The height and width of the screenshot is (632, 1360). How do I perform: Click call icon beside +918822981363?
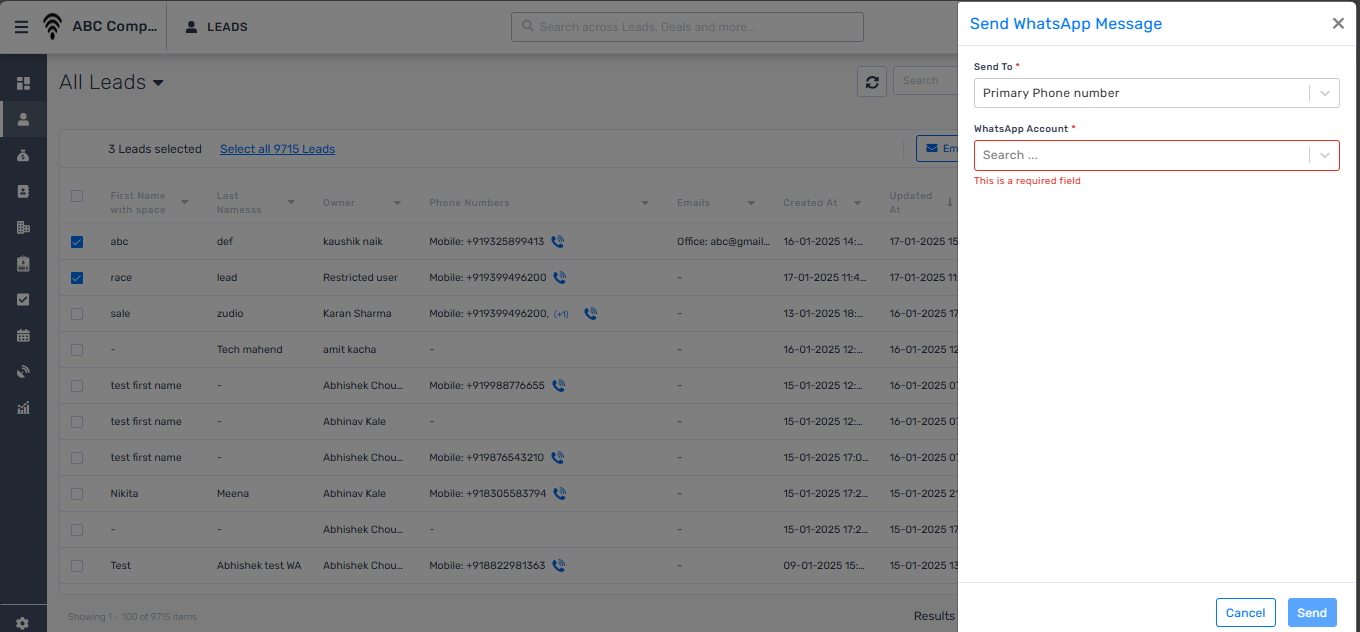coord(559,565)
